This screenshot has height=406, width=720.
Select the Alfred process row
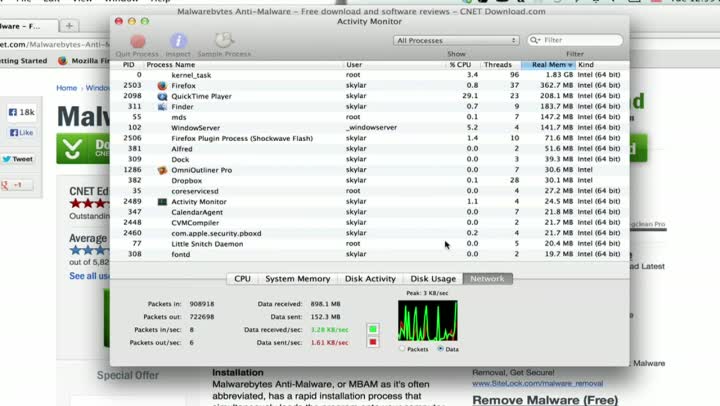(370, 149)
